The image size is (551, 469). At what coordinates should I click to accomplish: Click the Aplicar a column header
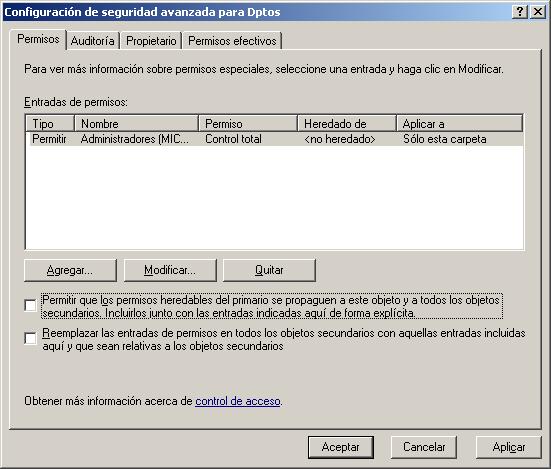pos(460,124)
